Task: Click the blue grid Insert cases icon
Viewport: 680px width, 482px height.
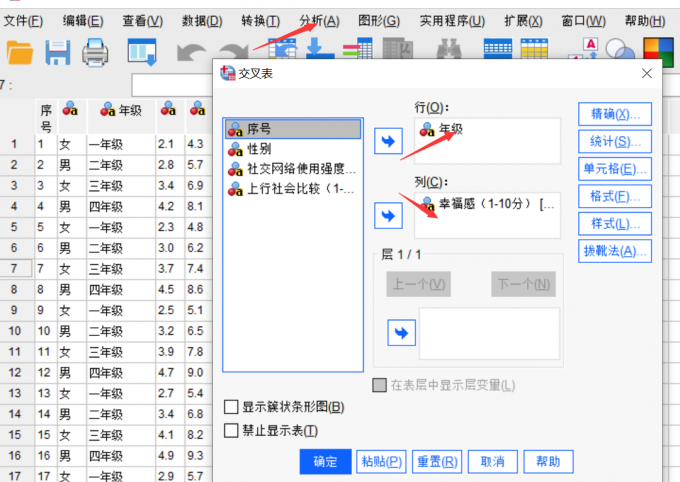Action: point(497,49)
